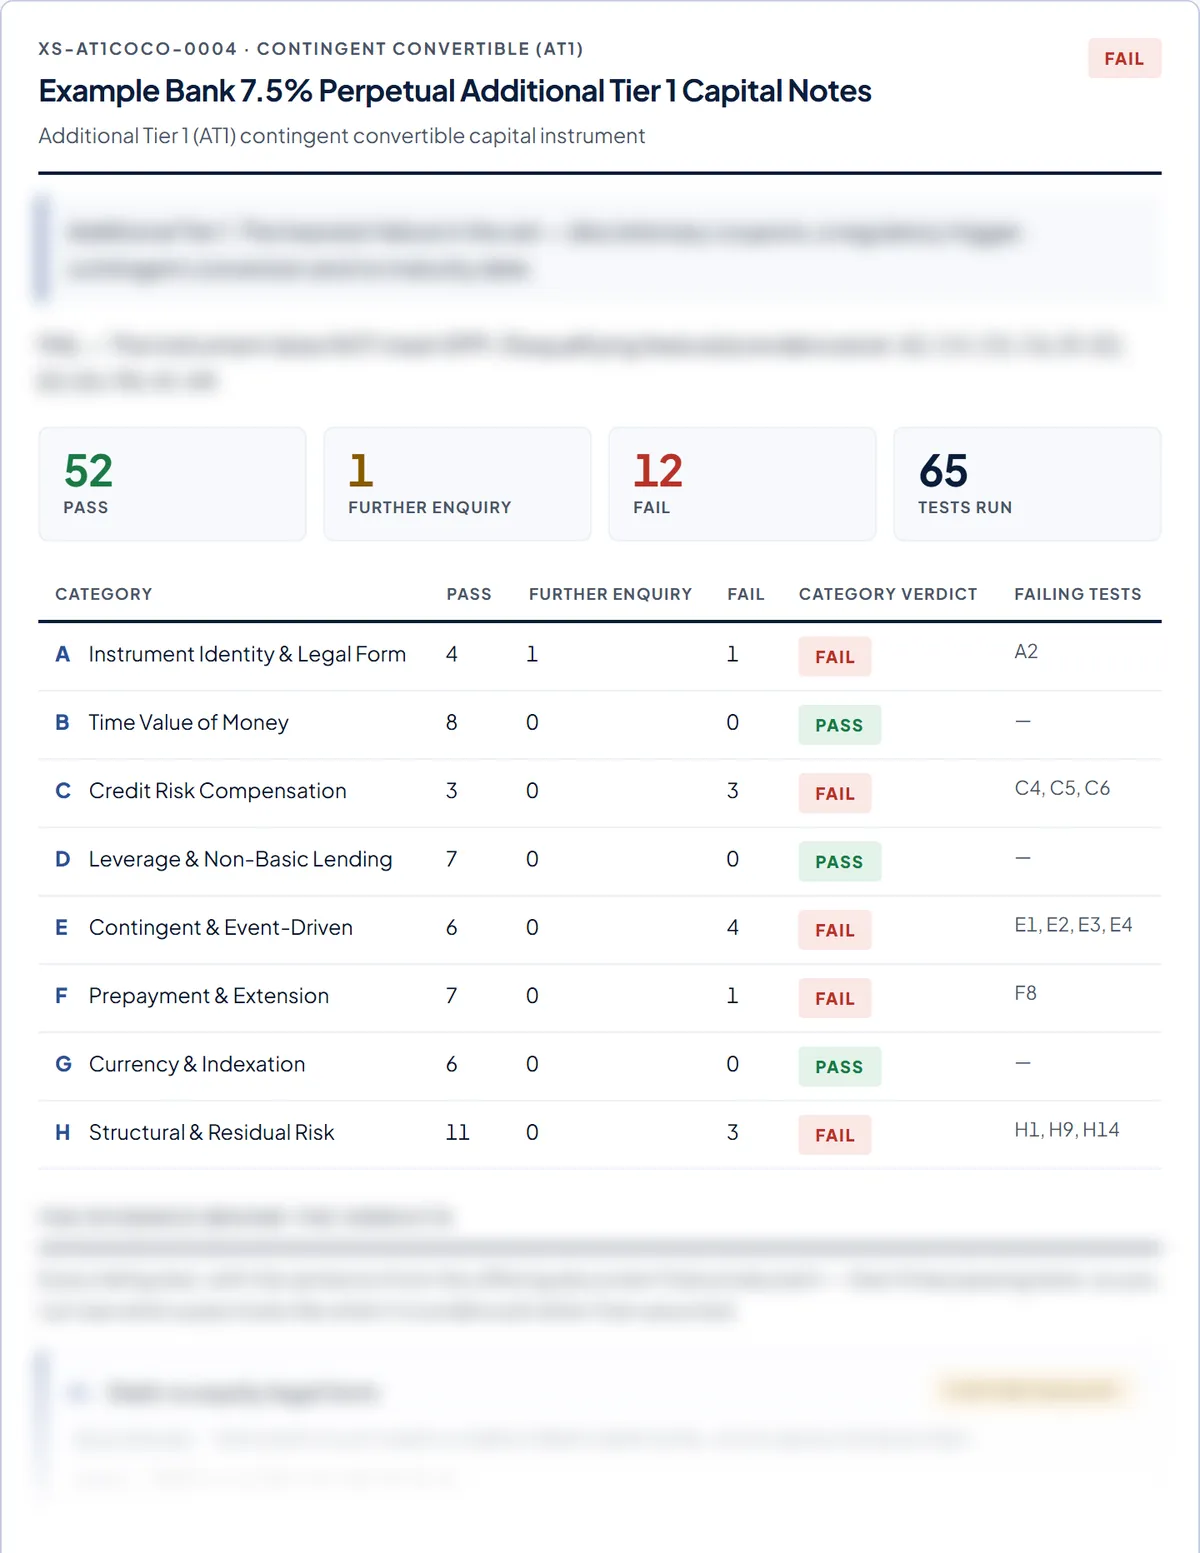Click PASS verdict for Time Value of Money

pos(840,725)
